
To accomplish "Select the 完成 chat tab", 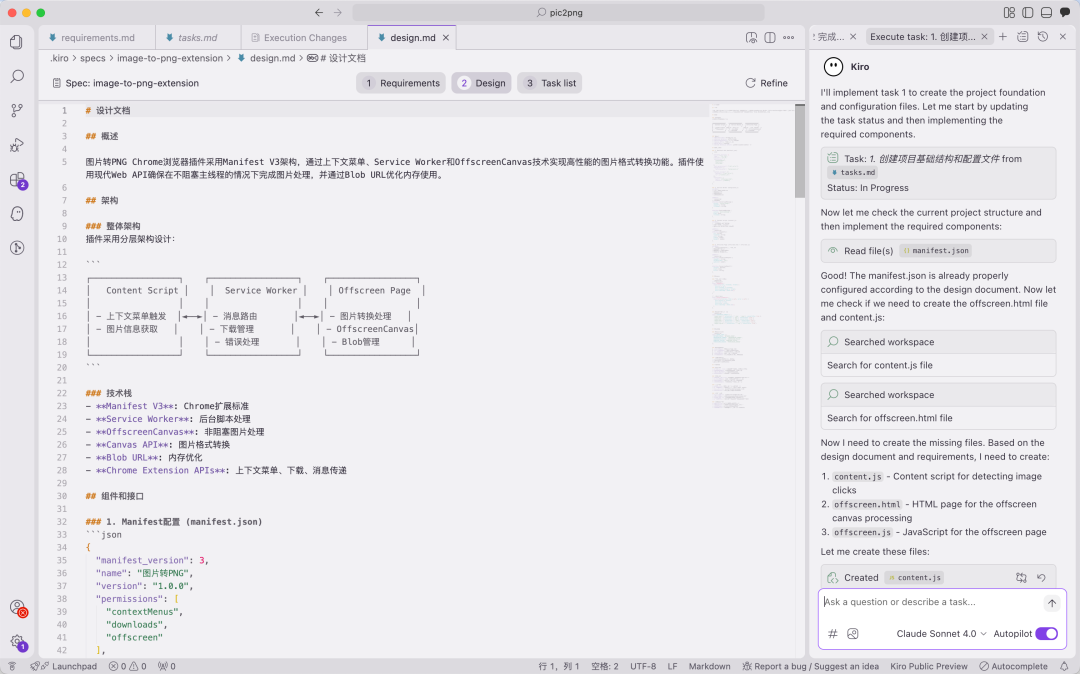I will [829, 36].
